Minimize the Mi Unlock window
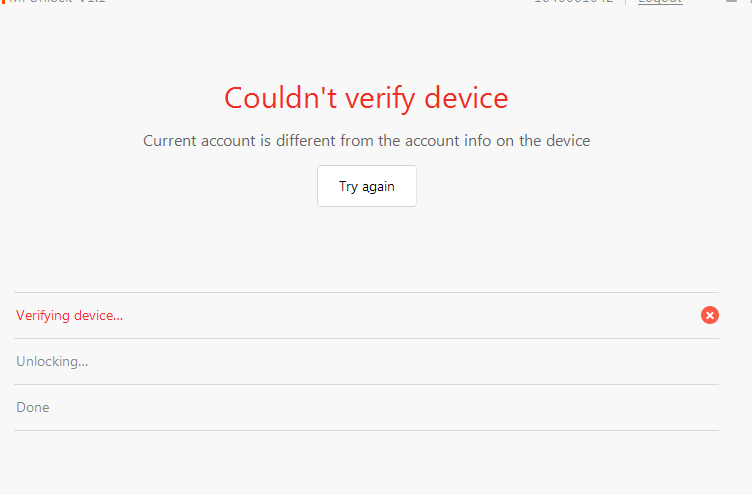Viewport: 752px width, 495px height. coord(732,2)
